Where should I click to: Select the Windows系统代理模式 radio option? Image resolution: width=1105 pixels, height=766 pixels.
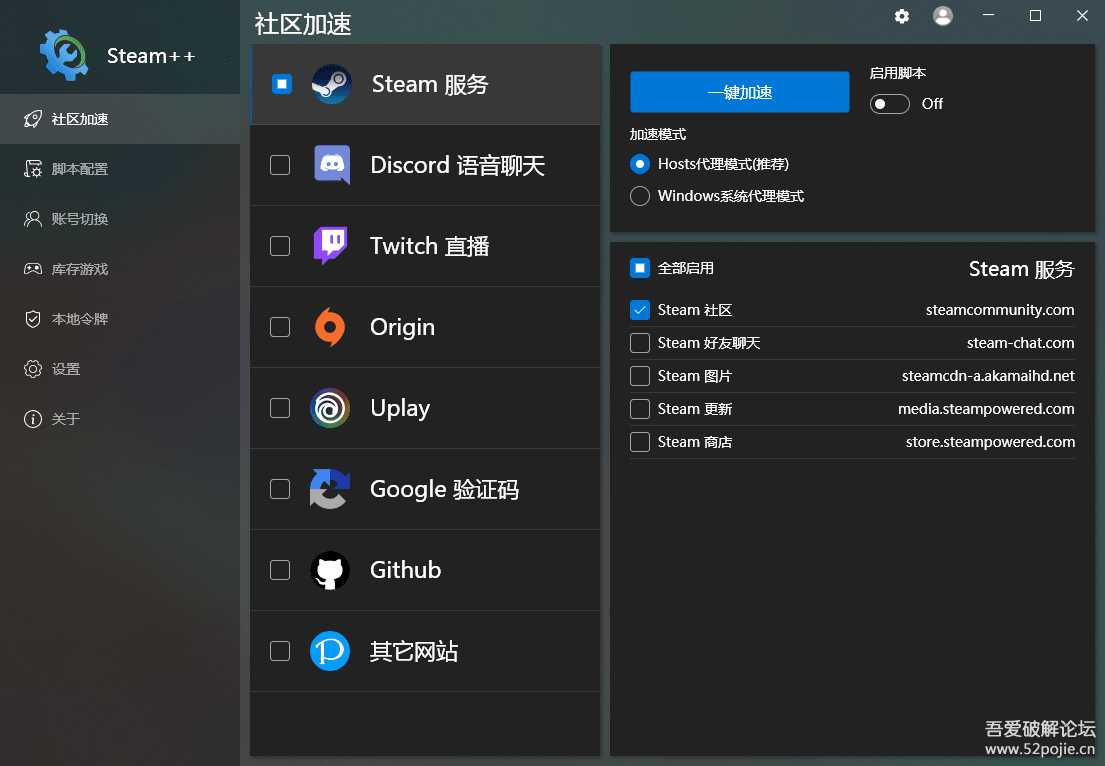click(x=640, y=196)
